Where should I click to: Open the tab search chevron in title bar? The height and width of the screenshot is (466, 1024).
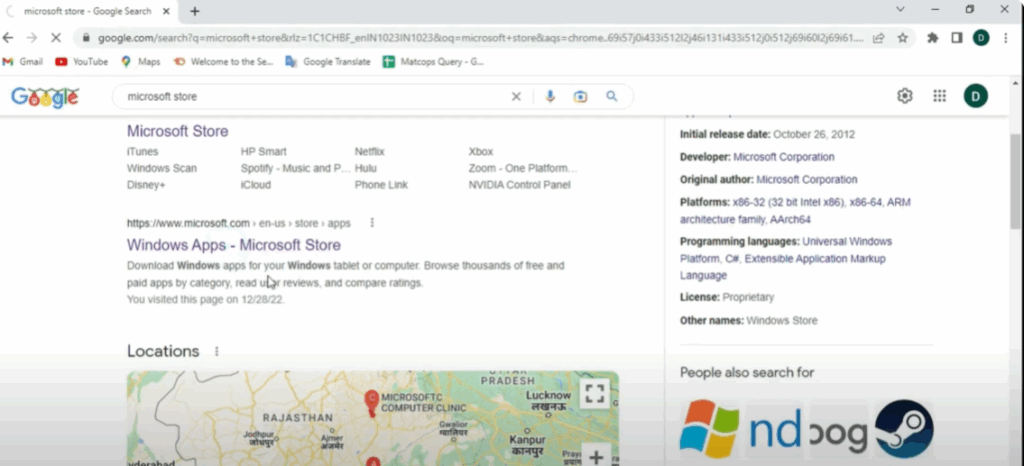pyautogui.click(x=900, y=9)
